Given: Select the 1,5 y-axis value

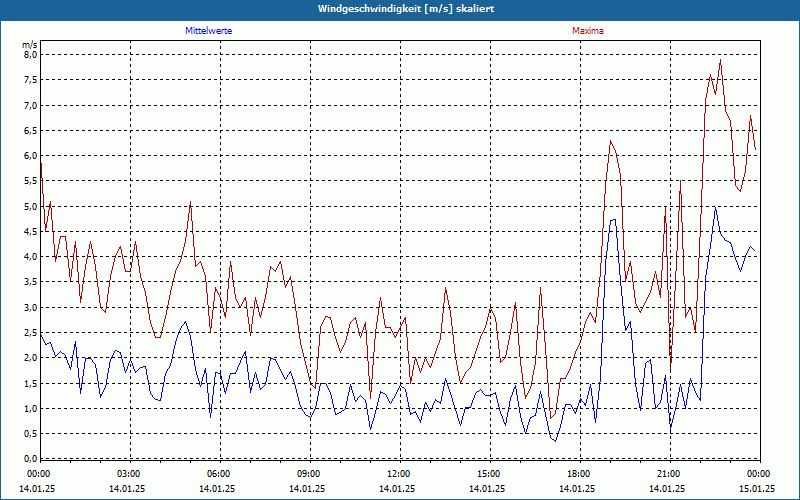Looking at the screenshot, I should (x=31, y=383).
